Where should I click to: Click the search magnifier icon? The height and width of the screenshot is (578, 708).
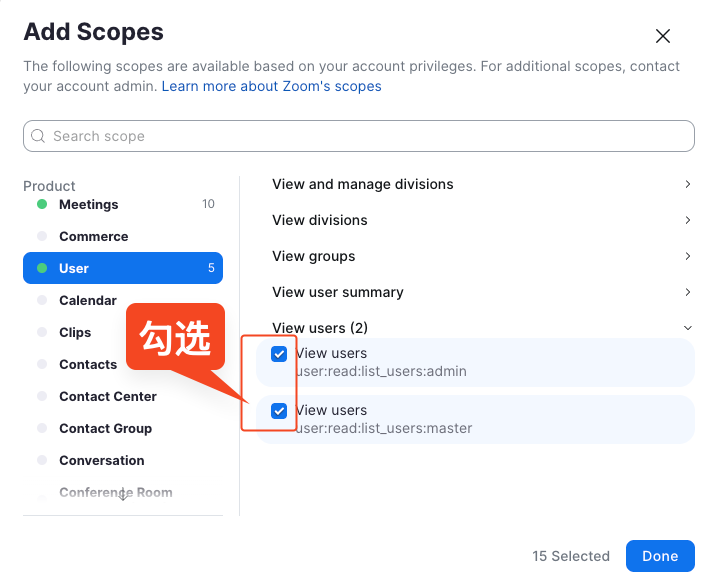(x=38, y=136)
